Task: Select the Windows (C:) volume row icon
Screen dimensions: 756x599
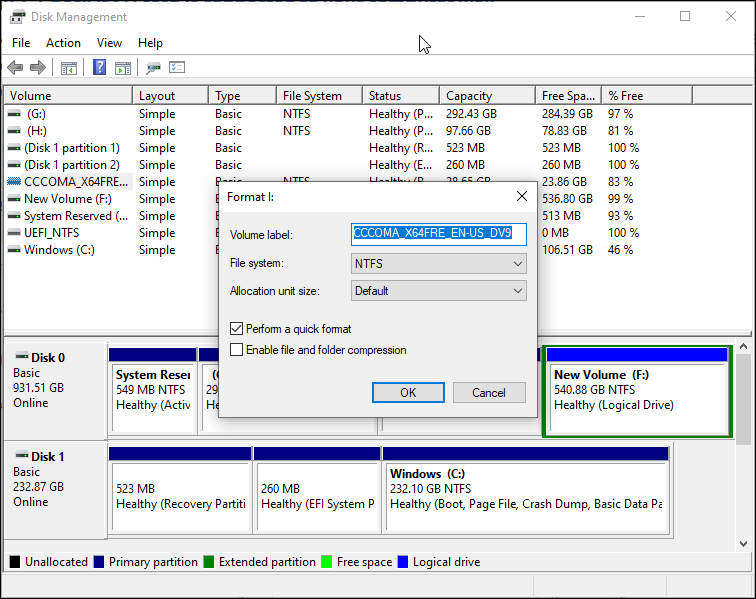Action: 14,250
